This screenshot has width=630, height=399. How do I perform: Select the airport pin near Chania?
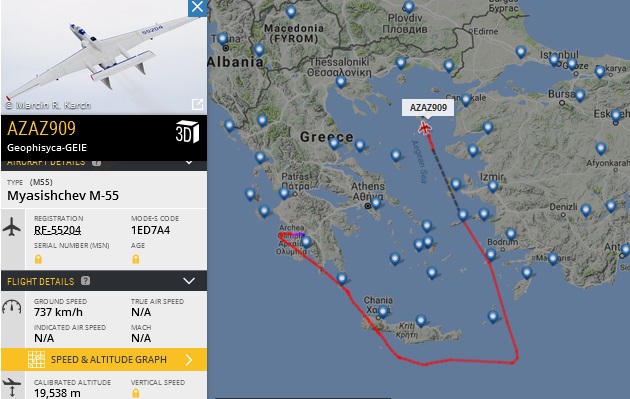click(383, 311)
